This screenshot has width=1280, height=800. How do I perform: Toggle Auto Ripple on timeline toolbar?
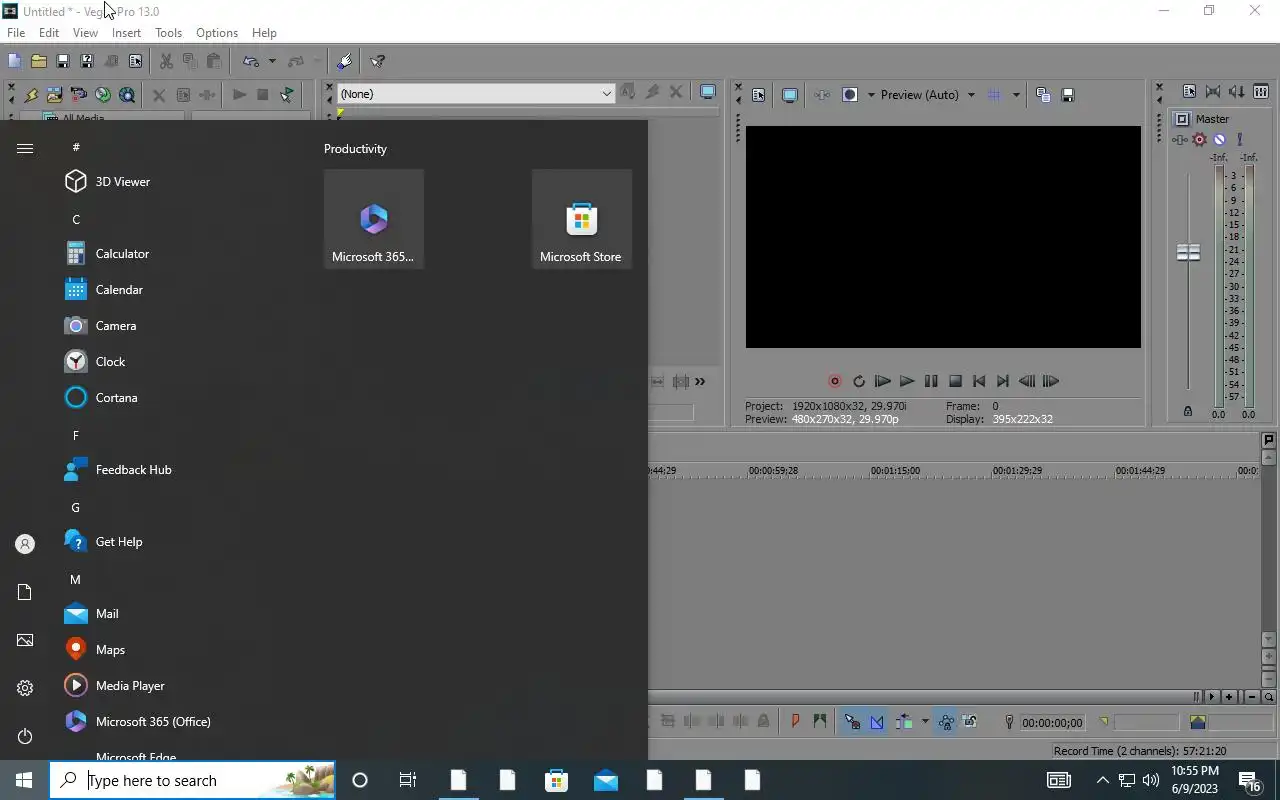(x=904, y=722)
